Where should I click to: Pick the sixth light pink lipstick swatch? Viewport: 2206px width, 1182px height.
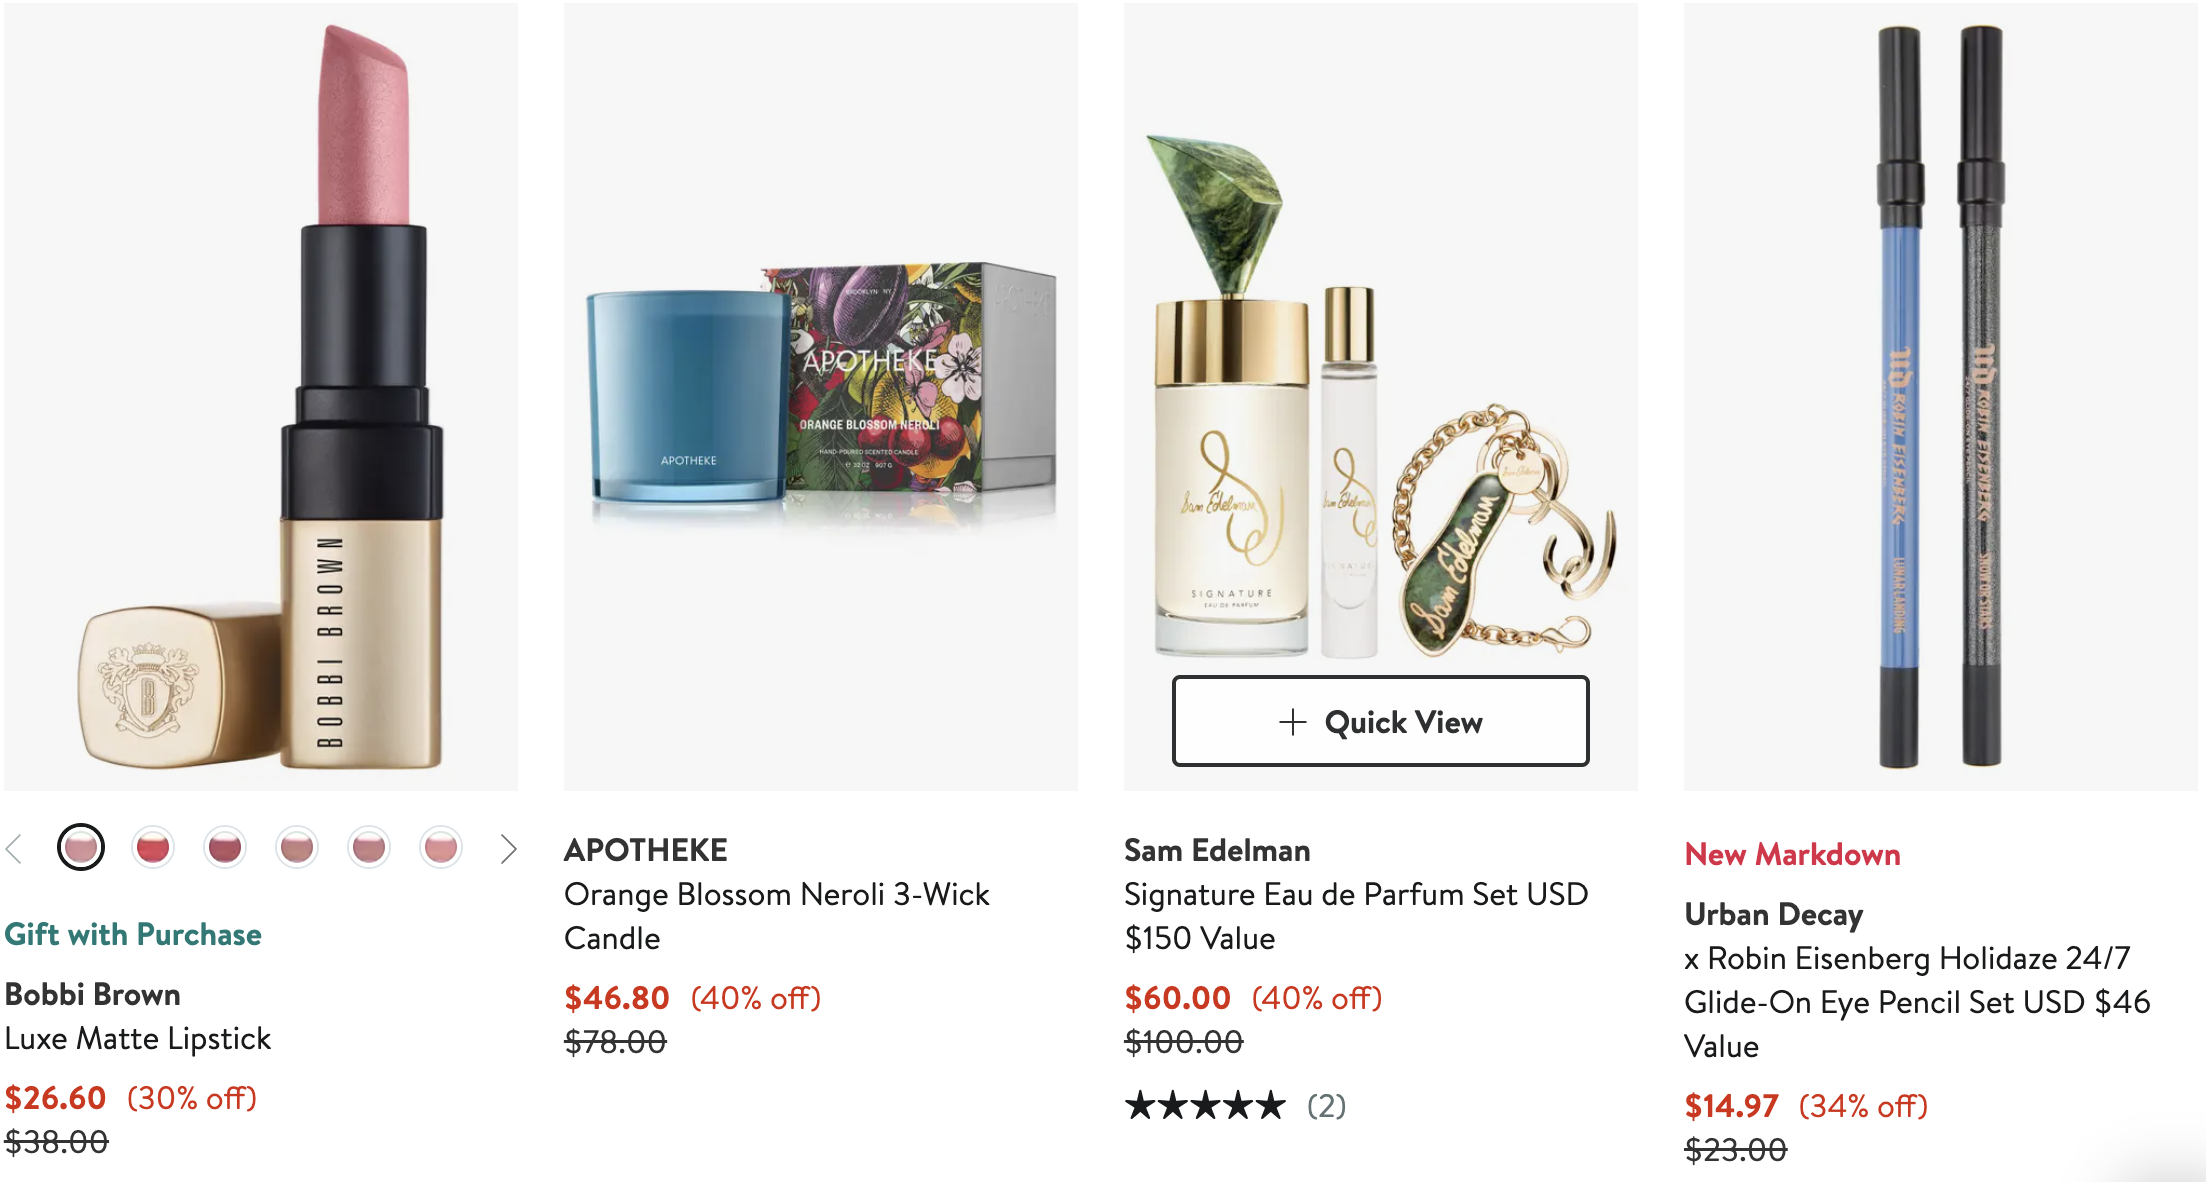[x=441, y=848]
